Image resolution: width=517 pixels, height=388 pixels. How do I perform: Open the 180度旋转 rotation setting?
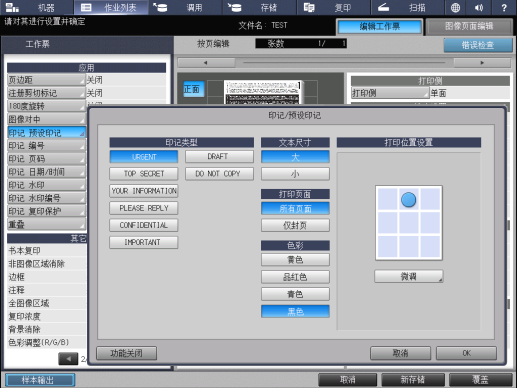click(46, 106)
